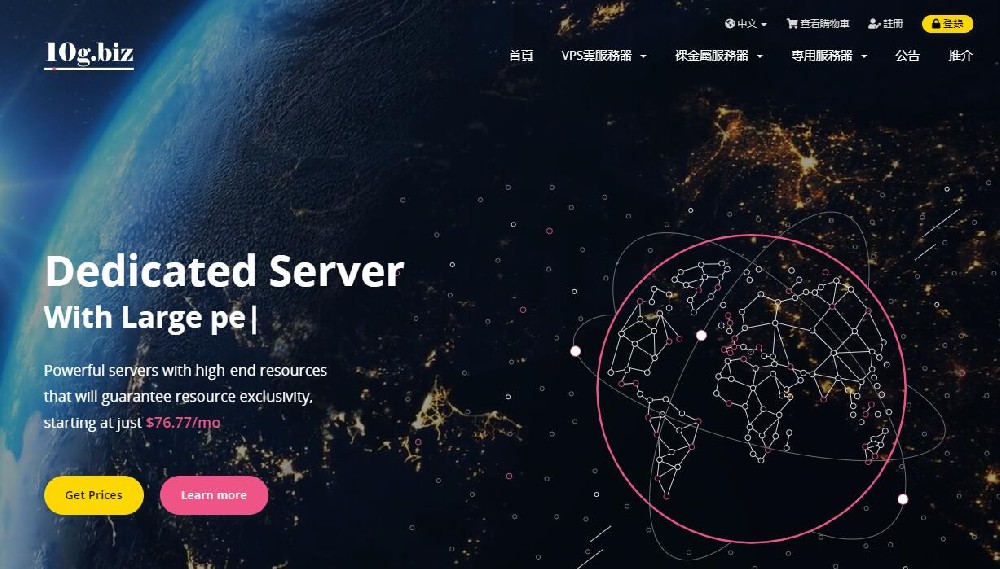
Task: Expand the 专用服务器 dropdown menu
Action: (x=829, y=55)
